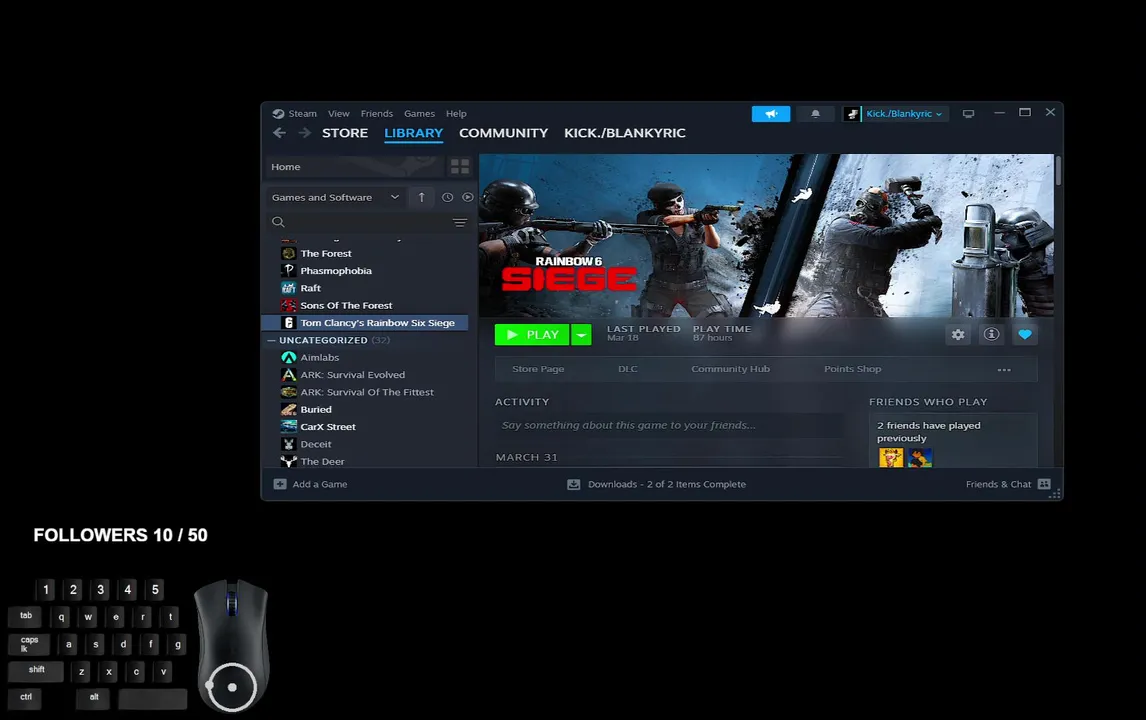Open the notifications bell
This screenshot has width=1146, height=720.
815,113
